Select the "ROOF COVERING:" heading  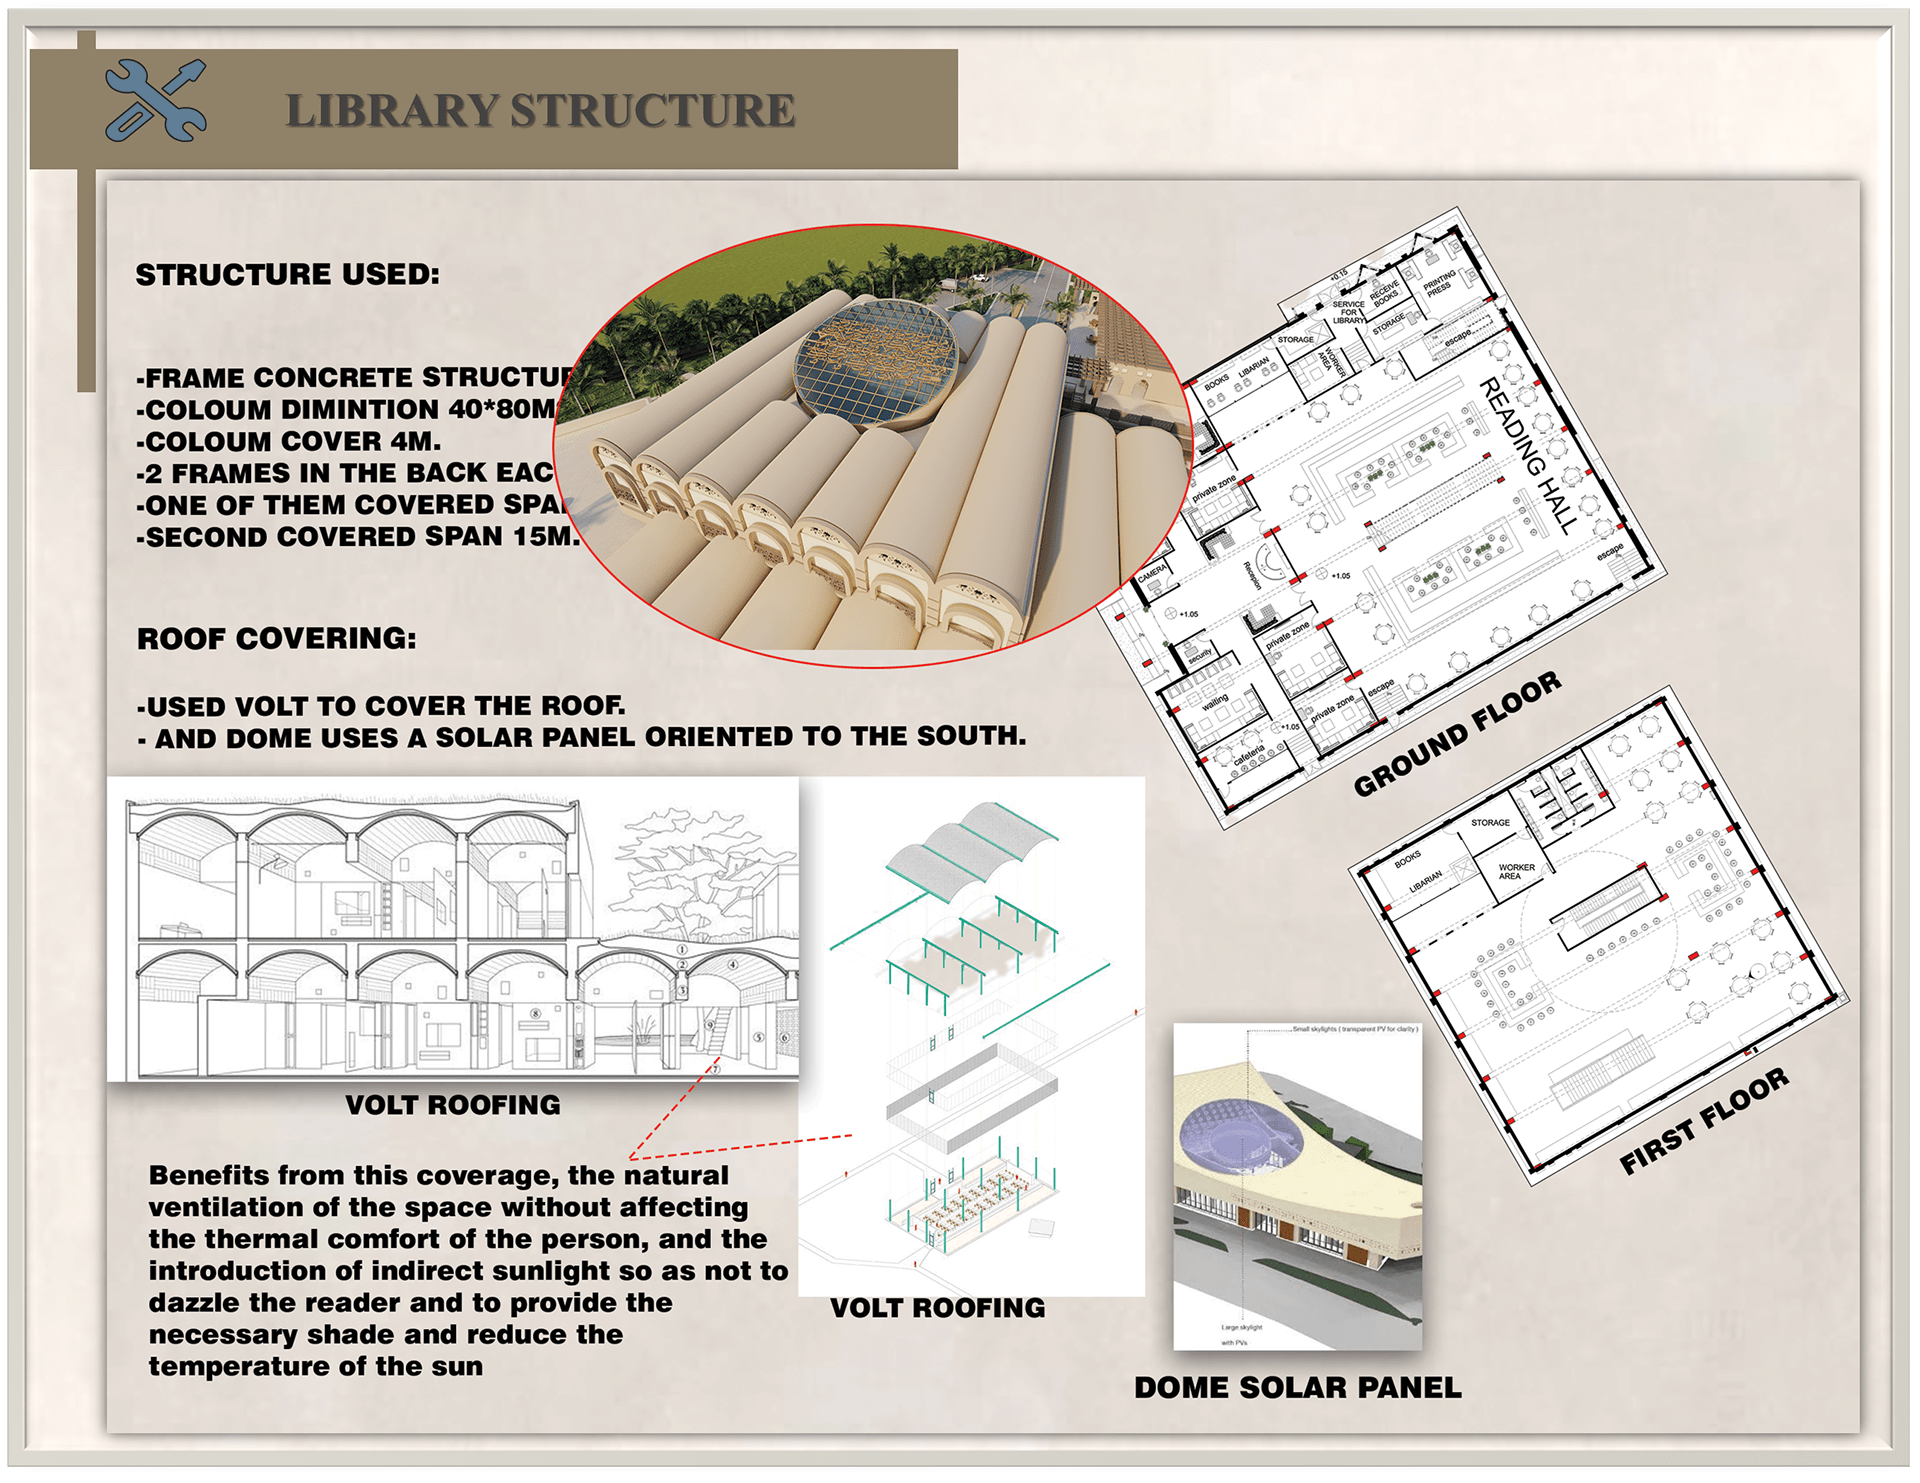[277, 639]
